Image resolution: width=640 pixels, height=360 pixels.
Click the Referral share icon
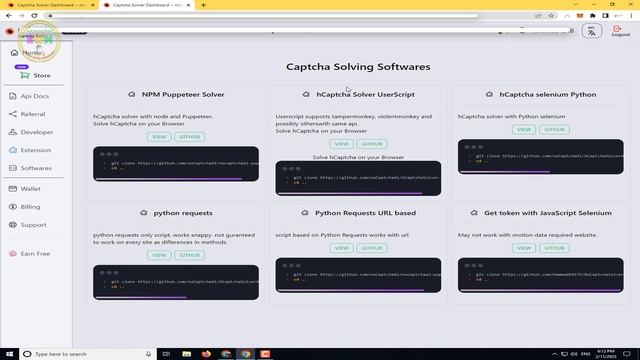(x=13, y=114)
